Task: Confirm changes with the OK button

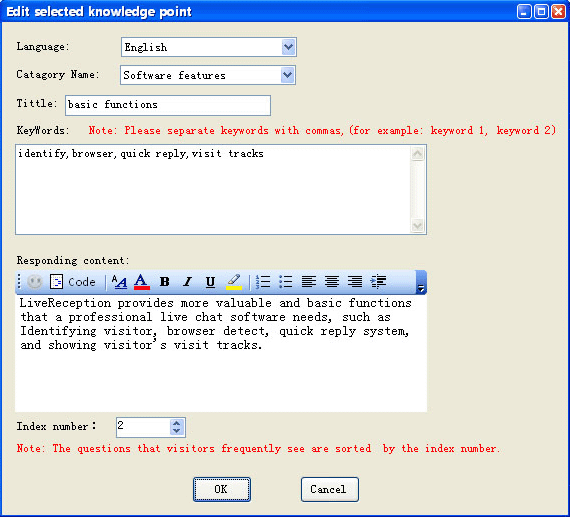Action: click(222, 489)
